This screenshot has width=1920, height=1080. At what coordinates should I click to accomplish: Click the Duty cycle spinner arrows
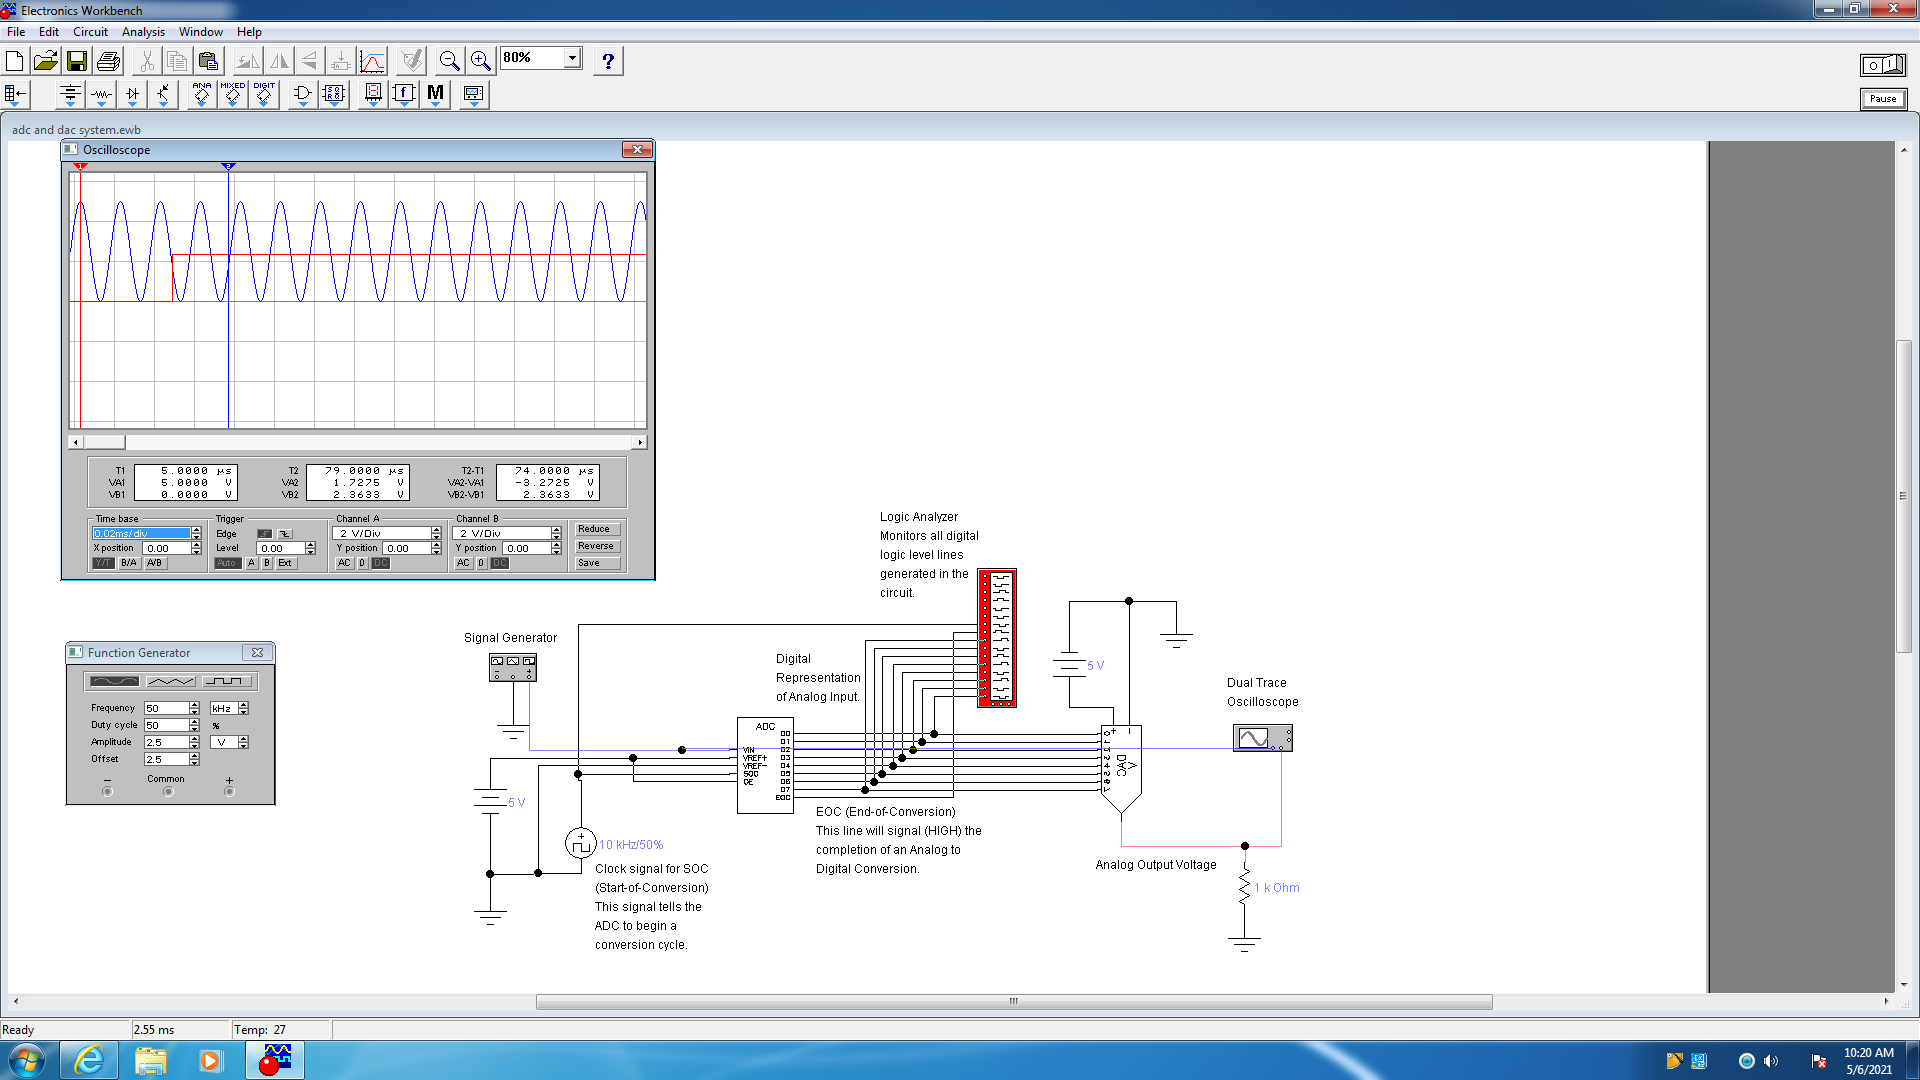194,725
